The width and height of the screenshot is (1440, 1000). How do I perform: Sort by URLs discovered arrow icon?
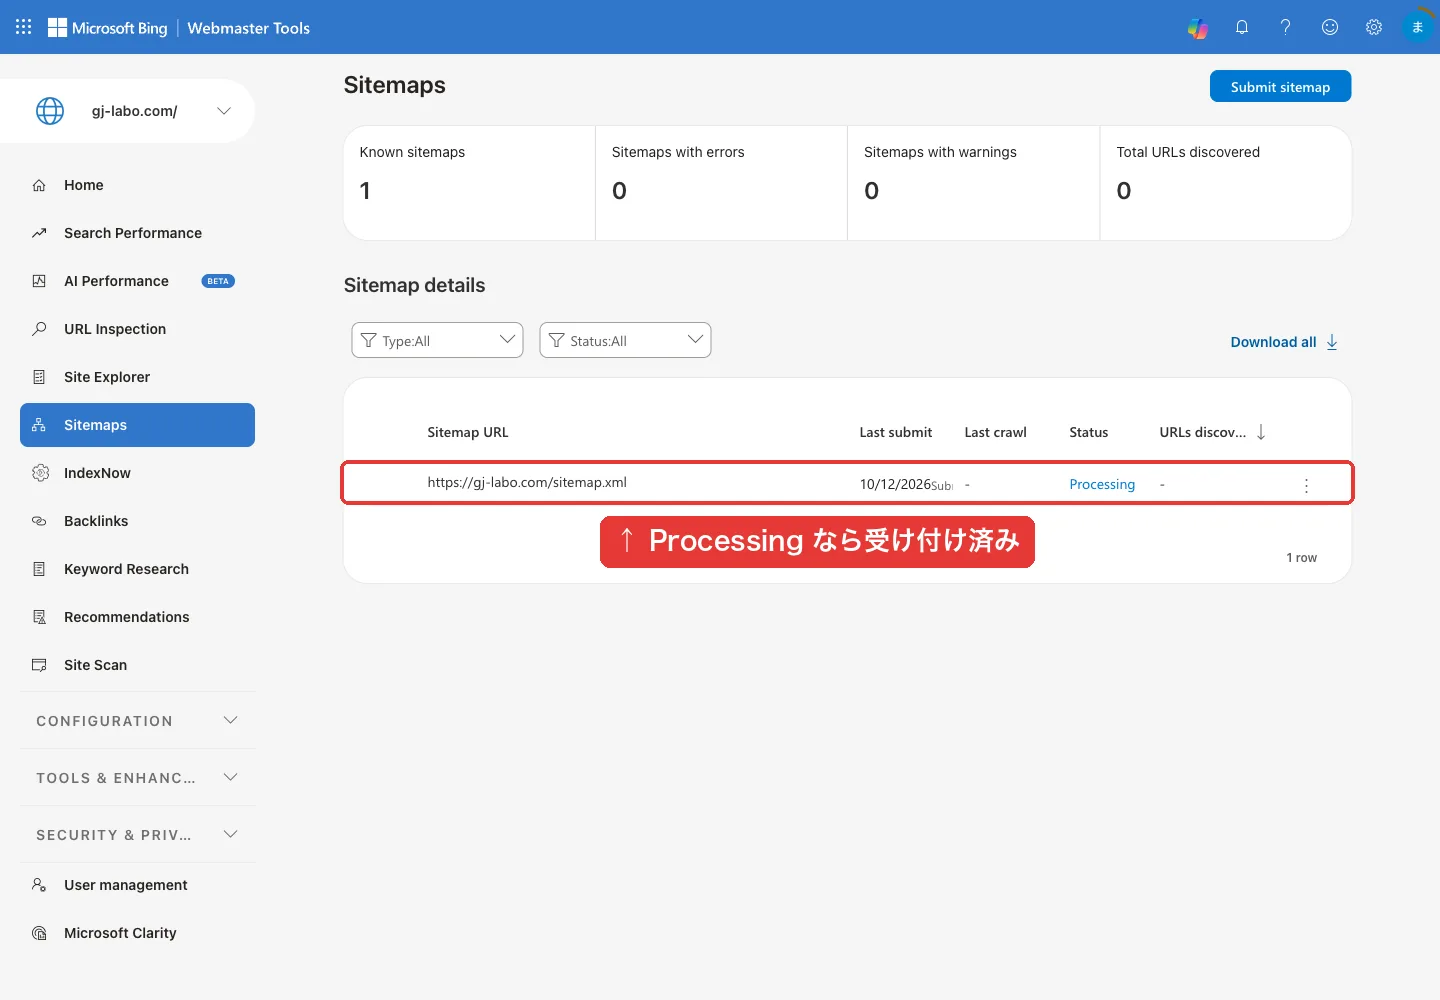point(1261,432)
